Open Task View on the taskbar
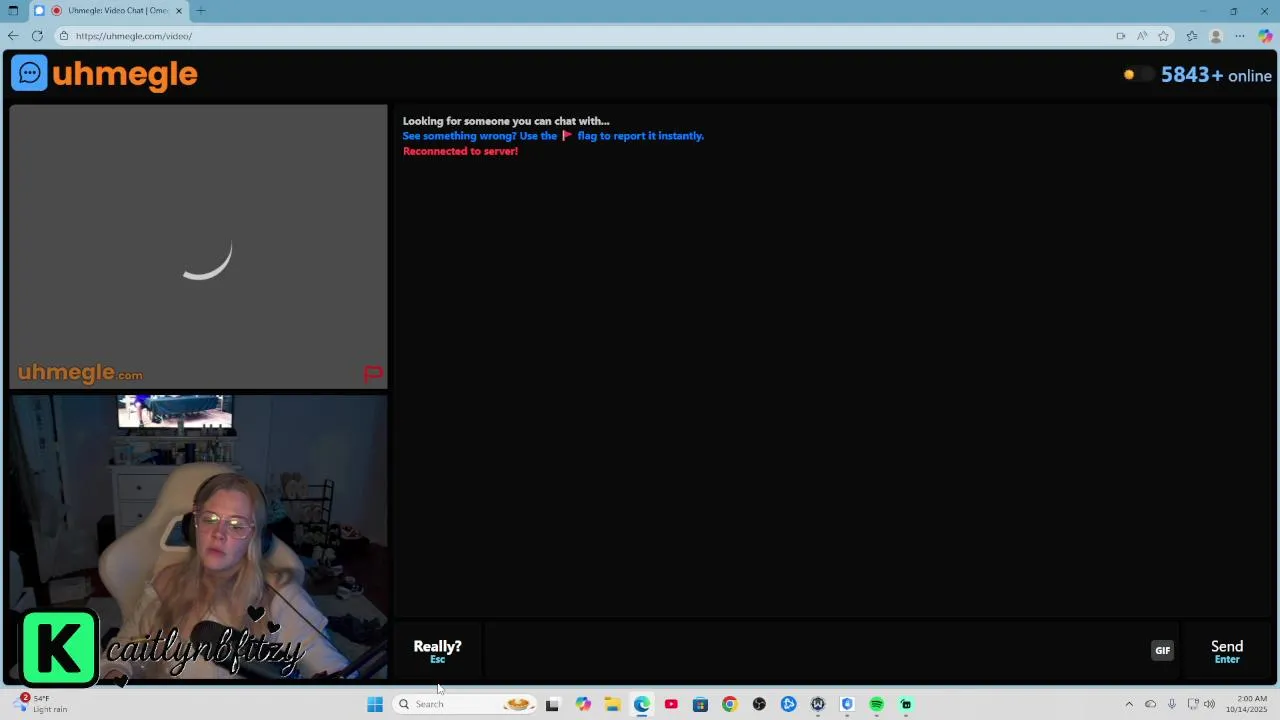 (552, 704)
